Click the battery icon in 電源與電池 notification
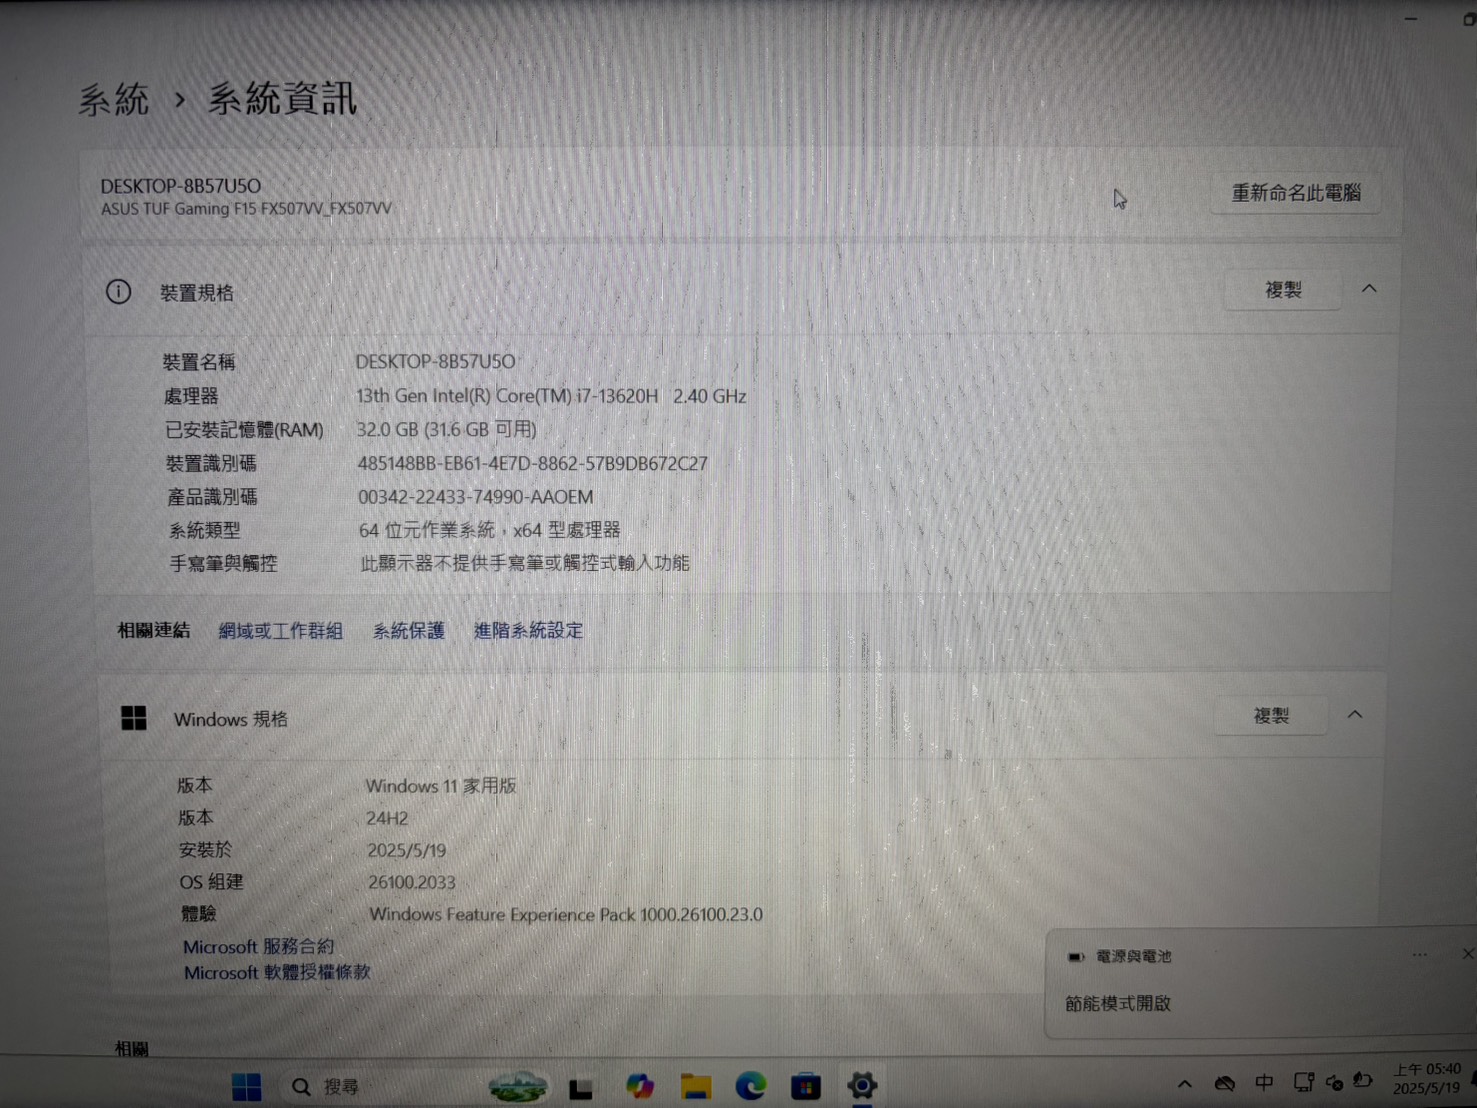Viewport: 1477px width, 1108px height. [x=1076, y=957]
